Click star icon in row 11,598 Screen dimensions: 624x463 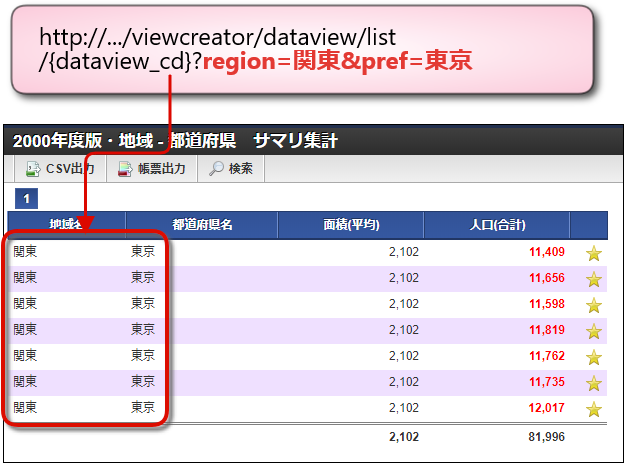point(594,305)
